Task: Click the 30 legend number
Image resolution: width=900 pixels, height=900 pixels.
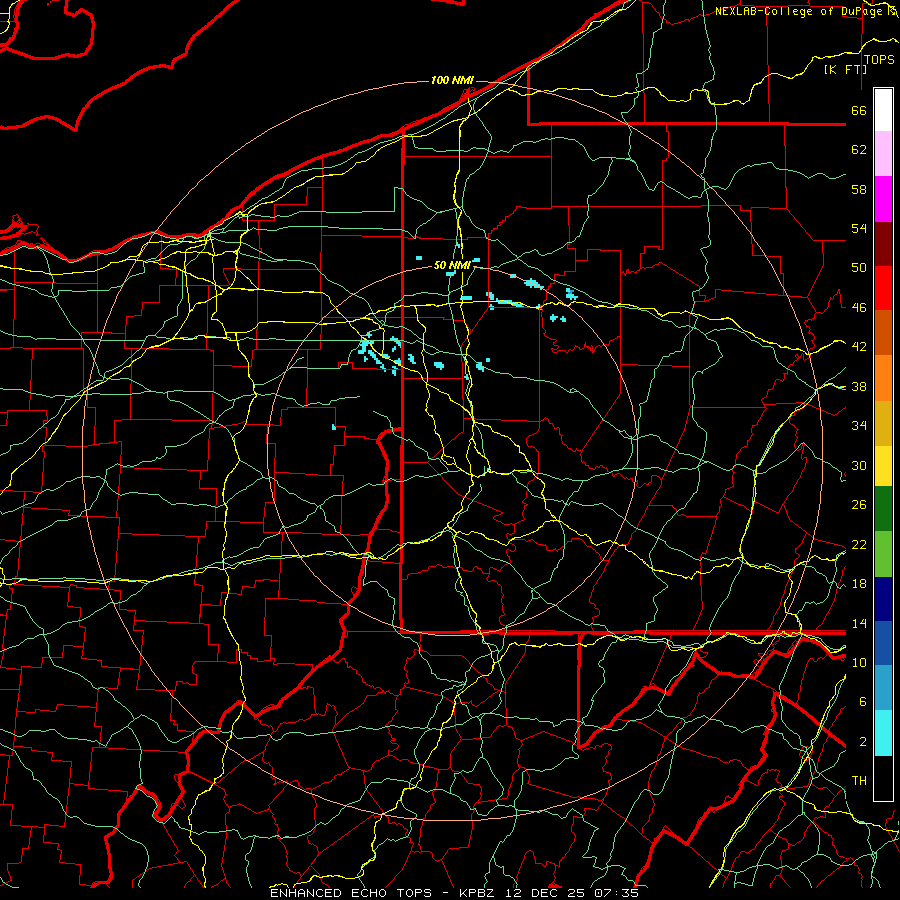Action: tap(859, 465)
